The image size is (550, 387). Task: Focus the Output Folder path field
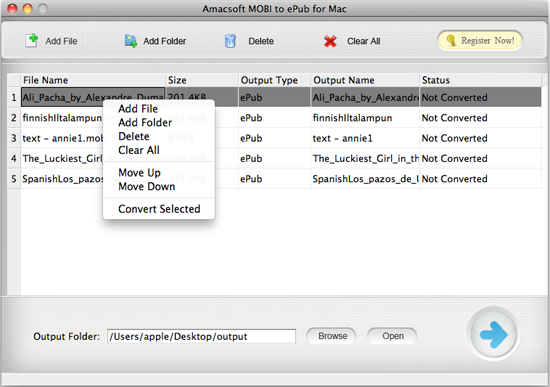(x=201, y=336)
